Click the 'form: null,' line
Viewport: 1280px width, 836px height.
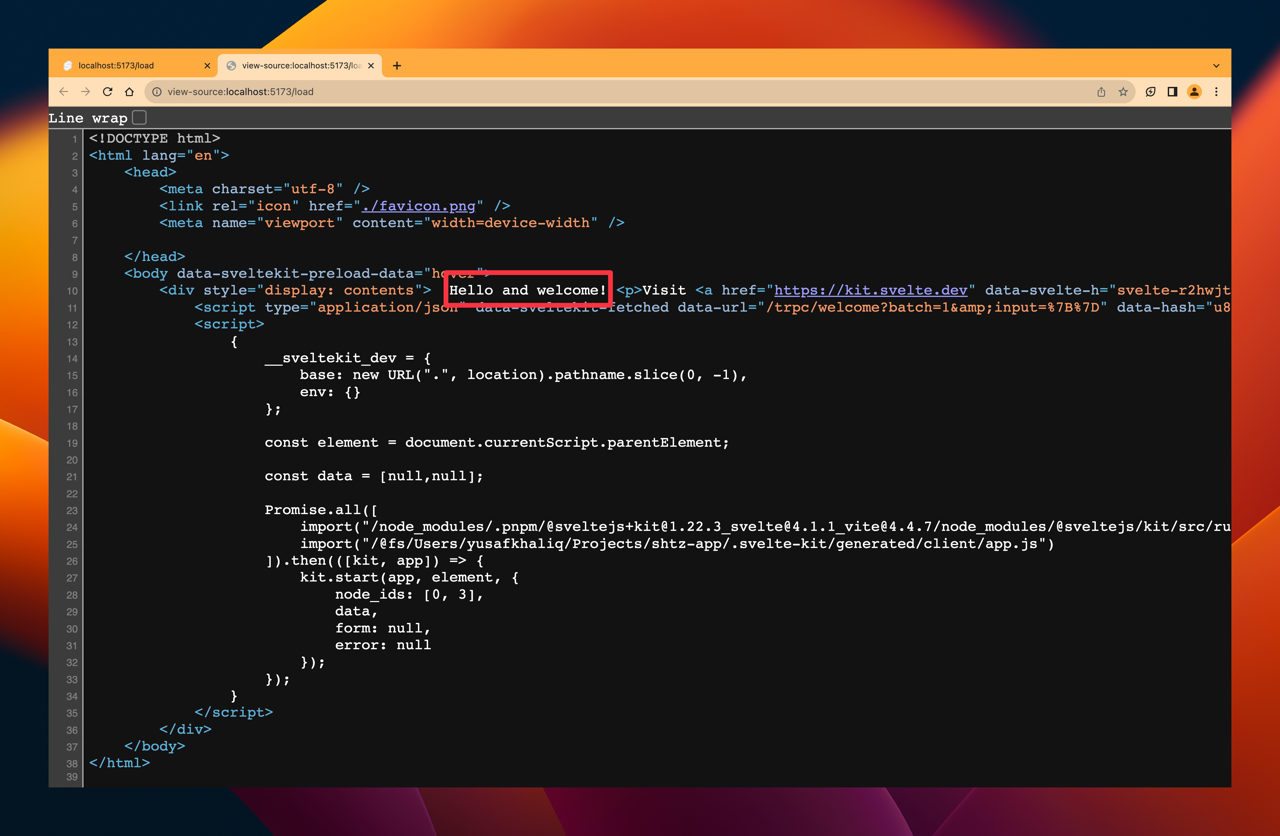[x=383, y=628]
